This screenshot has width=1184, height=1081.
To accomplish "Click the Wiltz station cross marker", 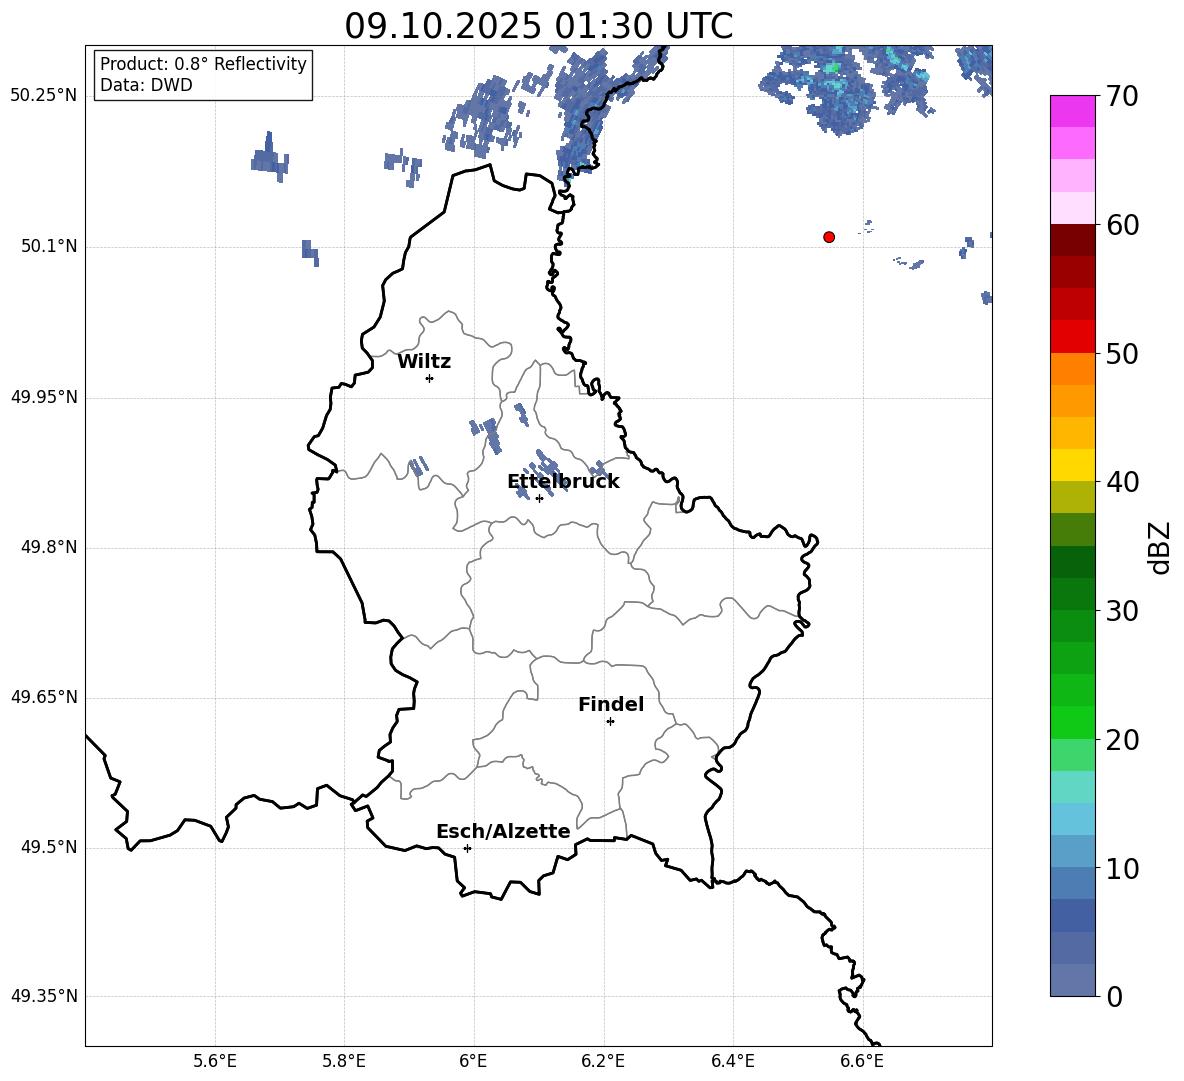I will coord(430,378).
